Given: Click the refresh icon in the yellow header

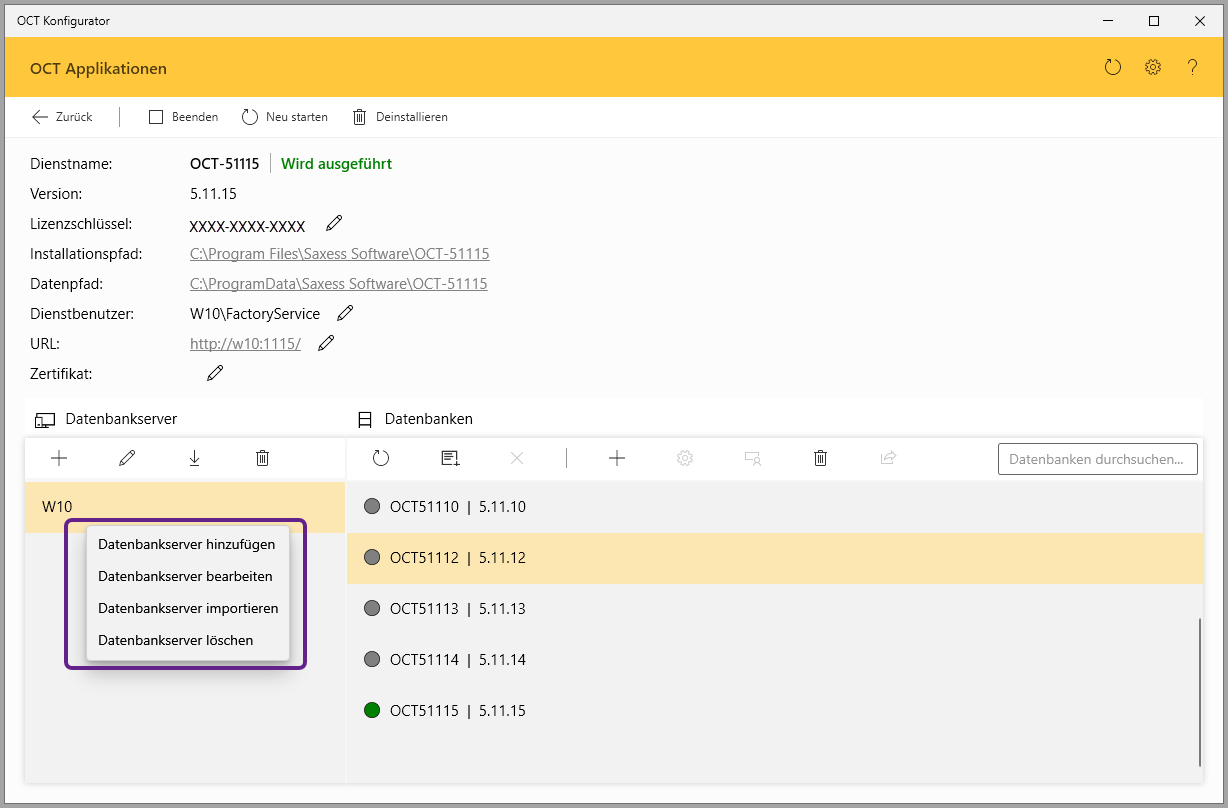Looking at the screenshot, I should [x=1113, y=68].
